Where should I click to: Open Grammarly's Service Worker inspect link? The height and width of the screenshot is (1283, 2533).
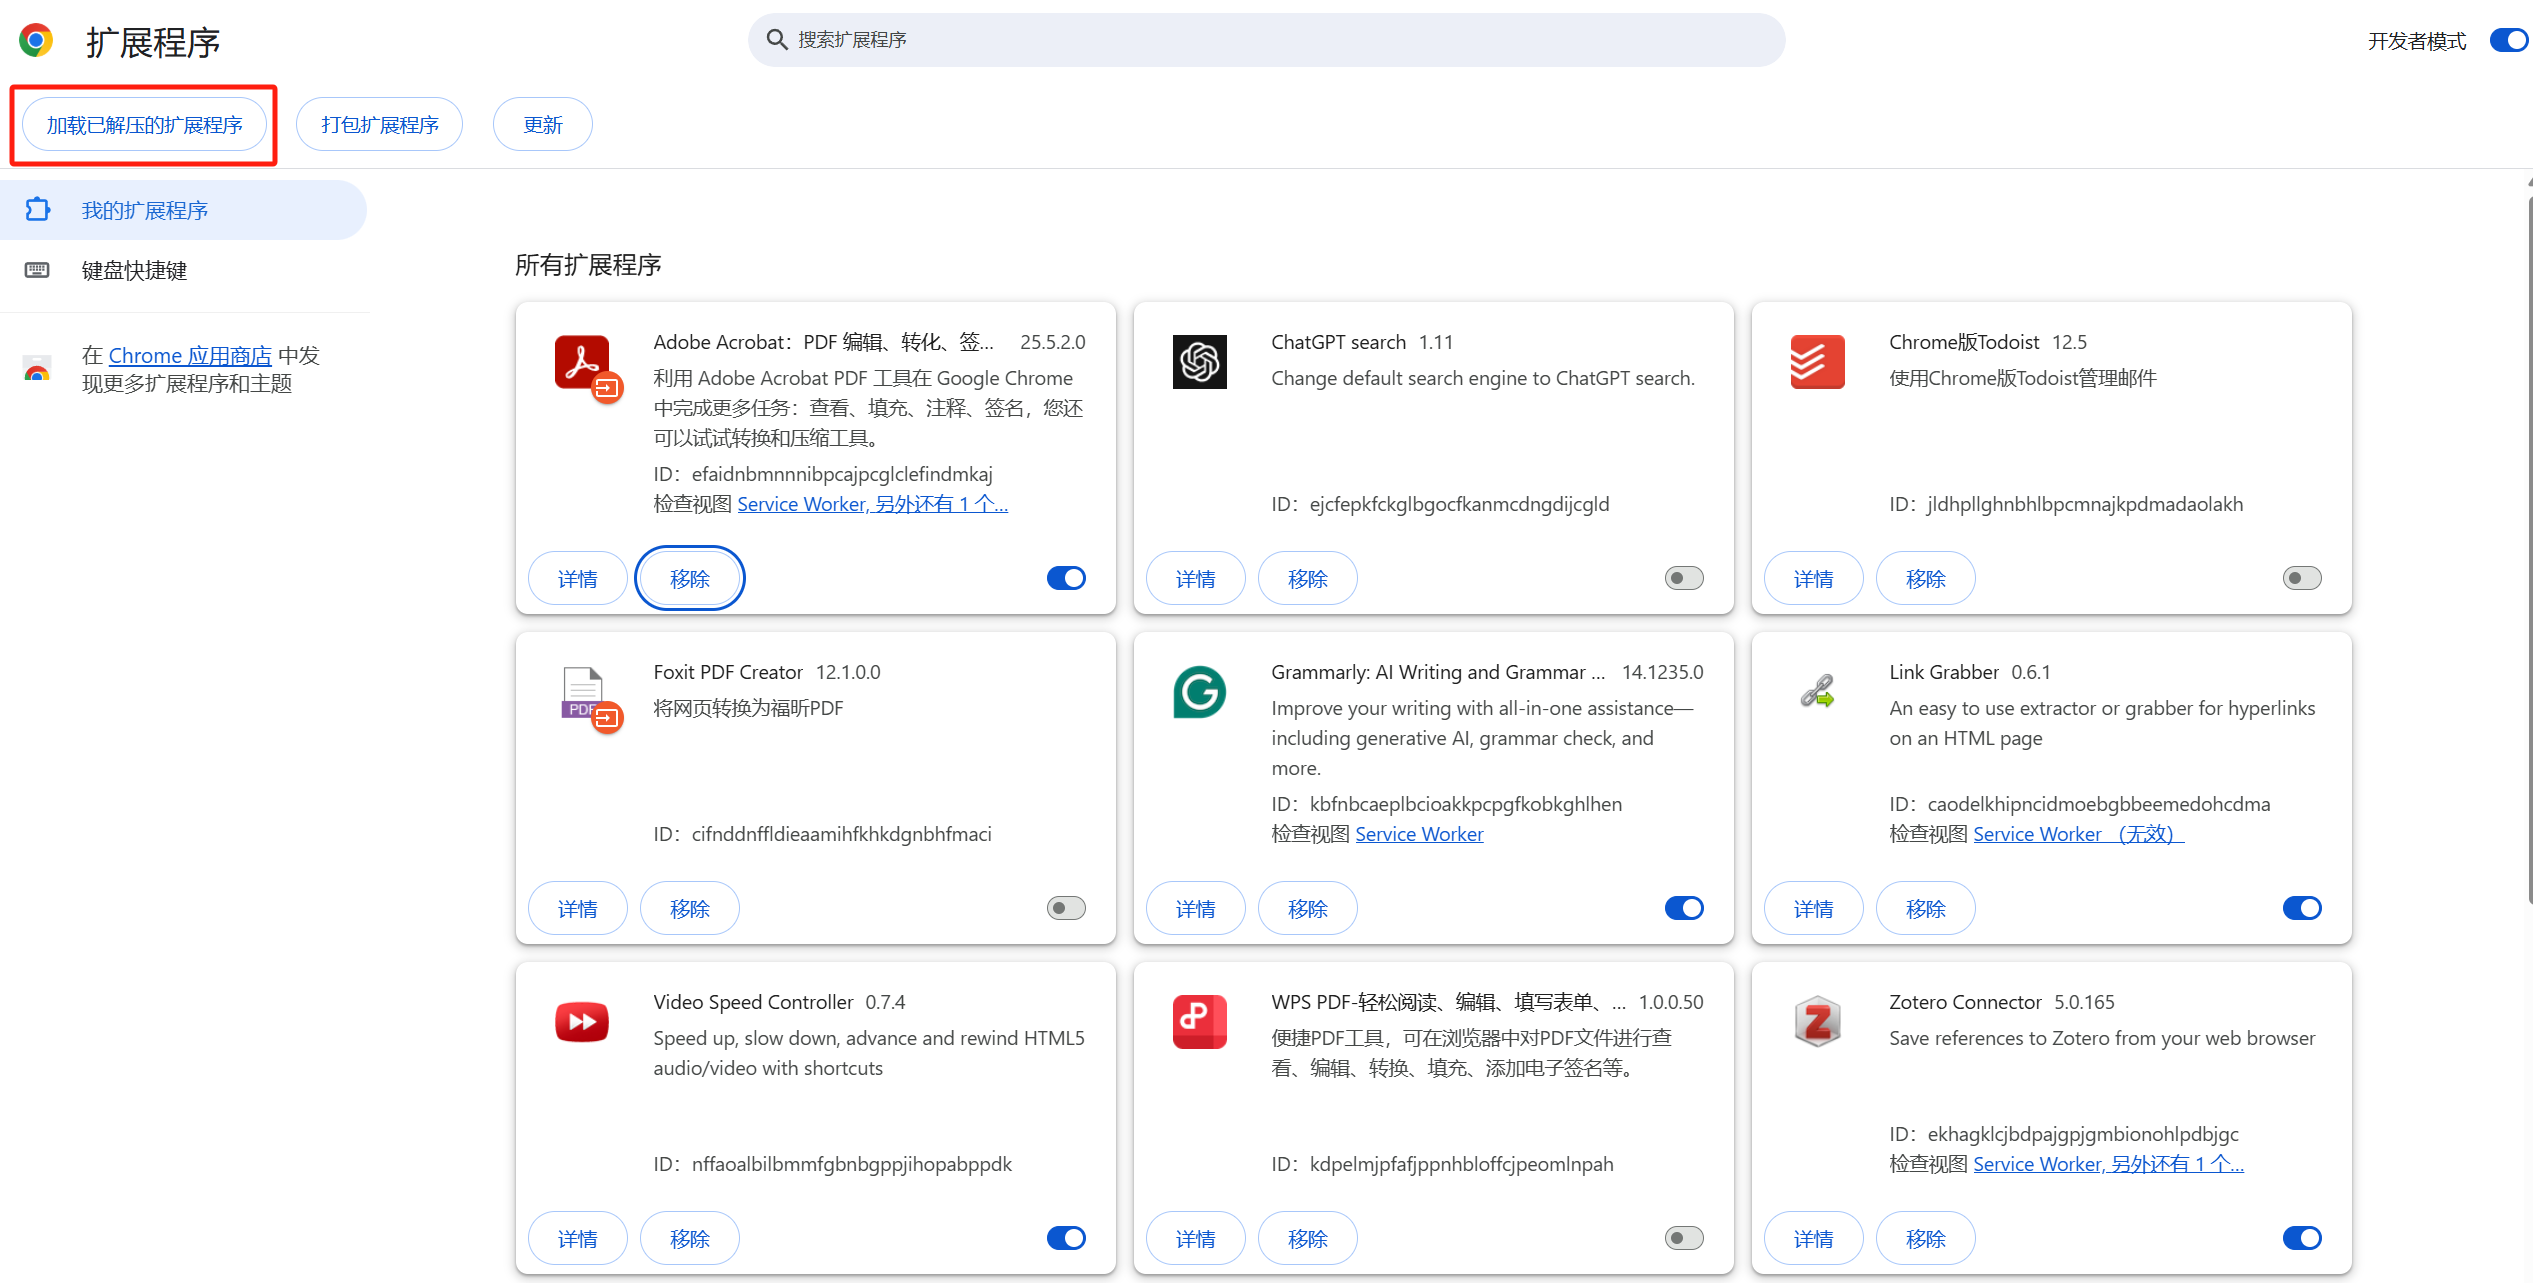pyautogui.click(x=1418, y=834)
